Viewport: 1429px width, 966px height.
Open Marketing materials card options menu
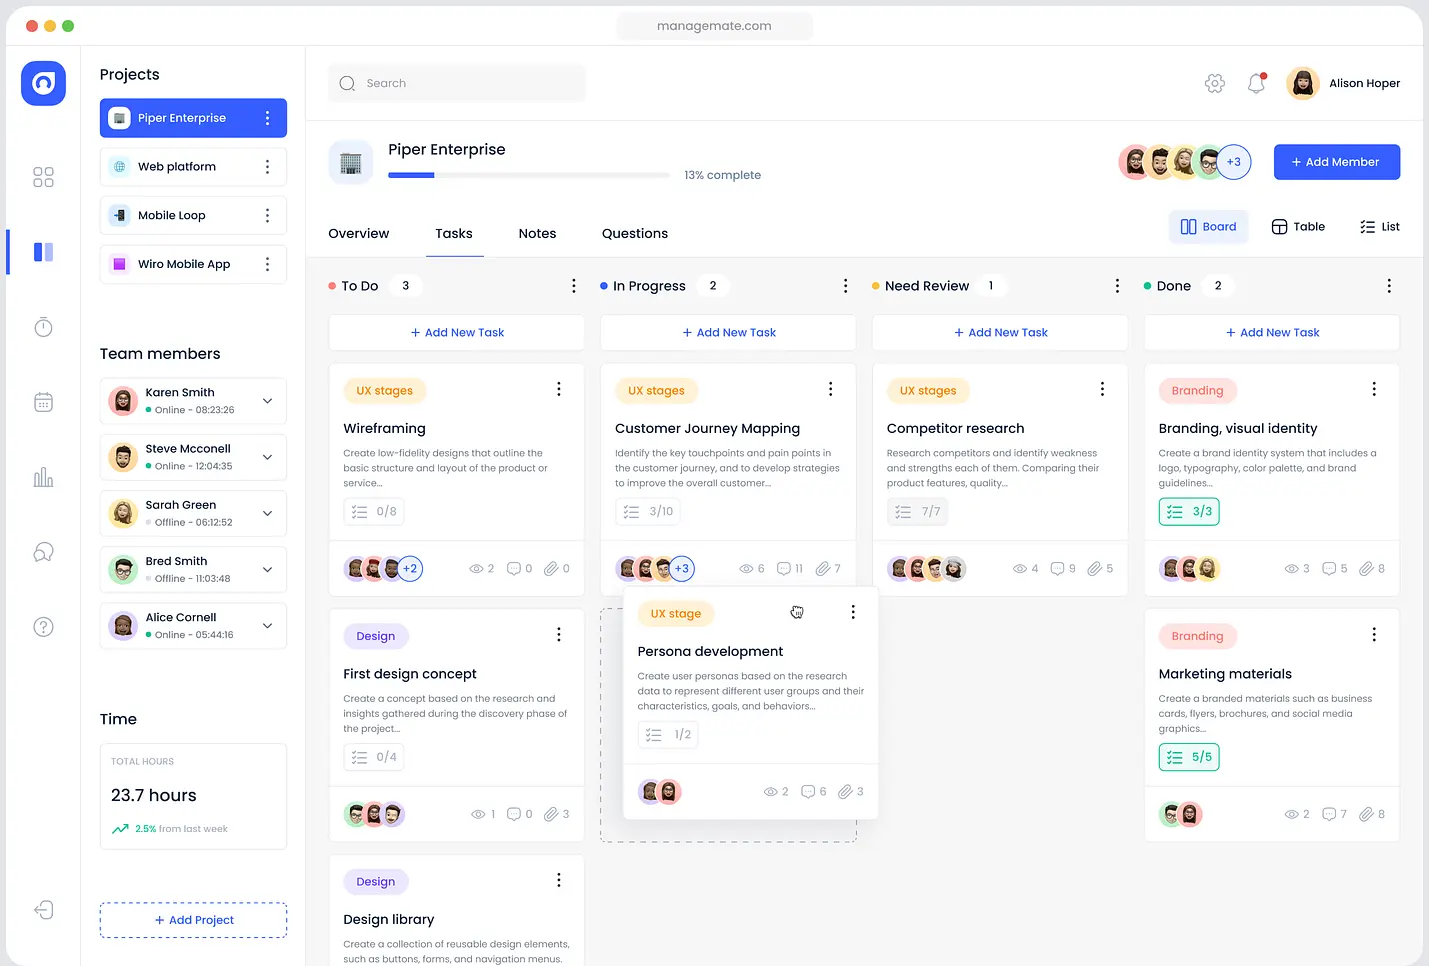(x=1374, y=635)
